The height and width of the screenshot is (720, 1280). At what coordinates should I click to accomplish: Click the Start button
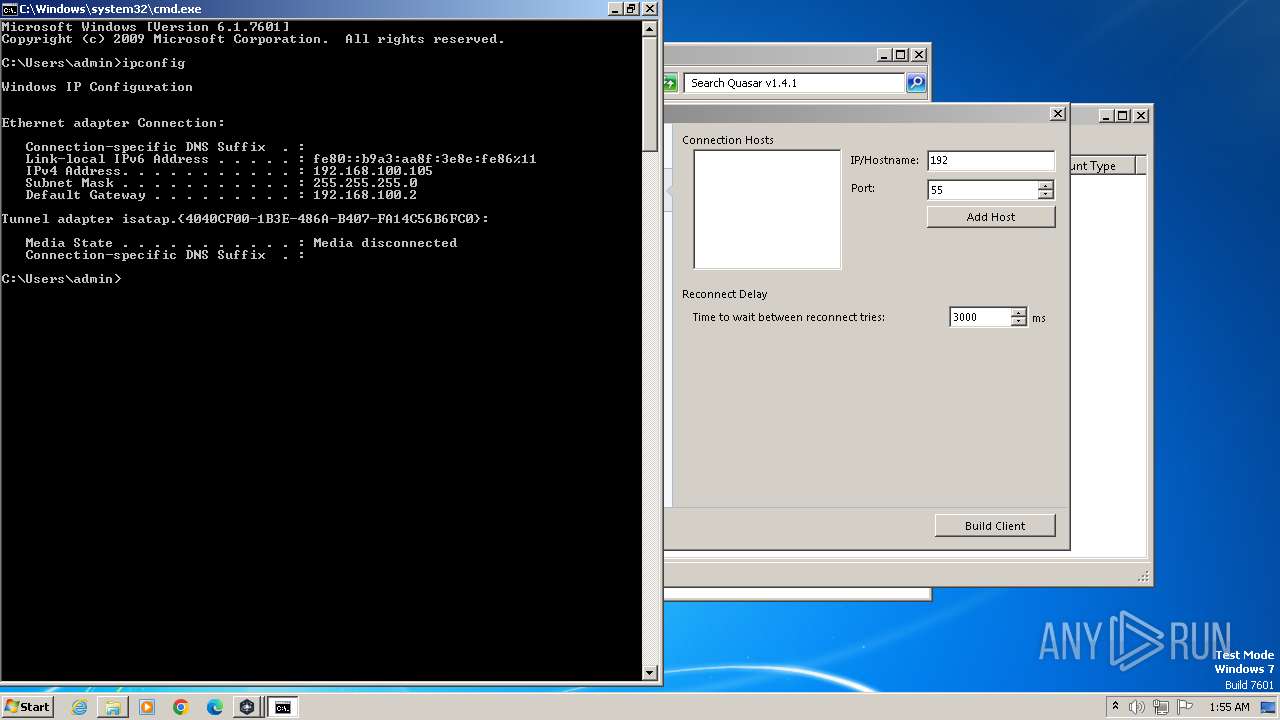coord(27,707)
